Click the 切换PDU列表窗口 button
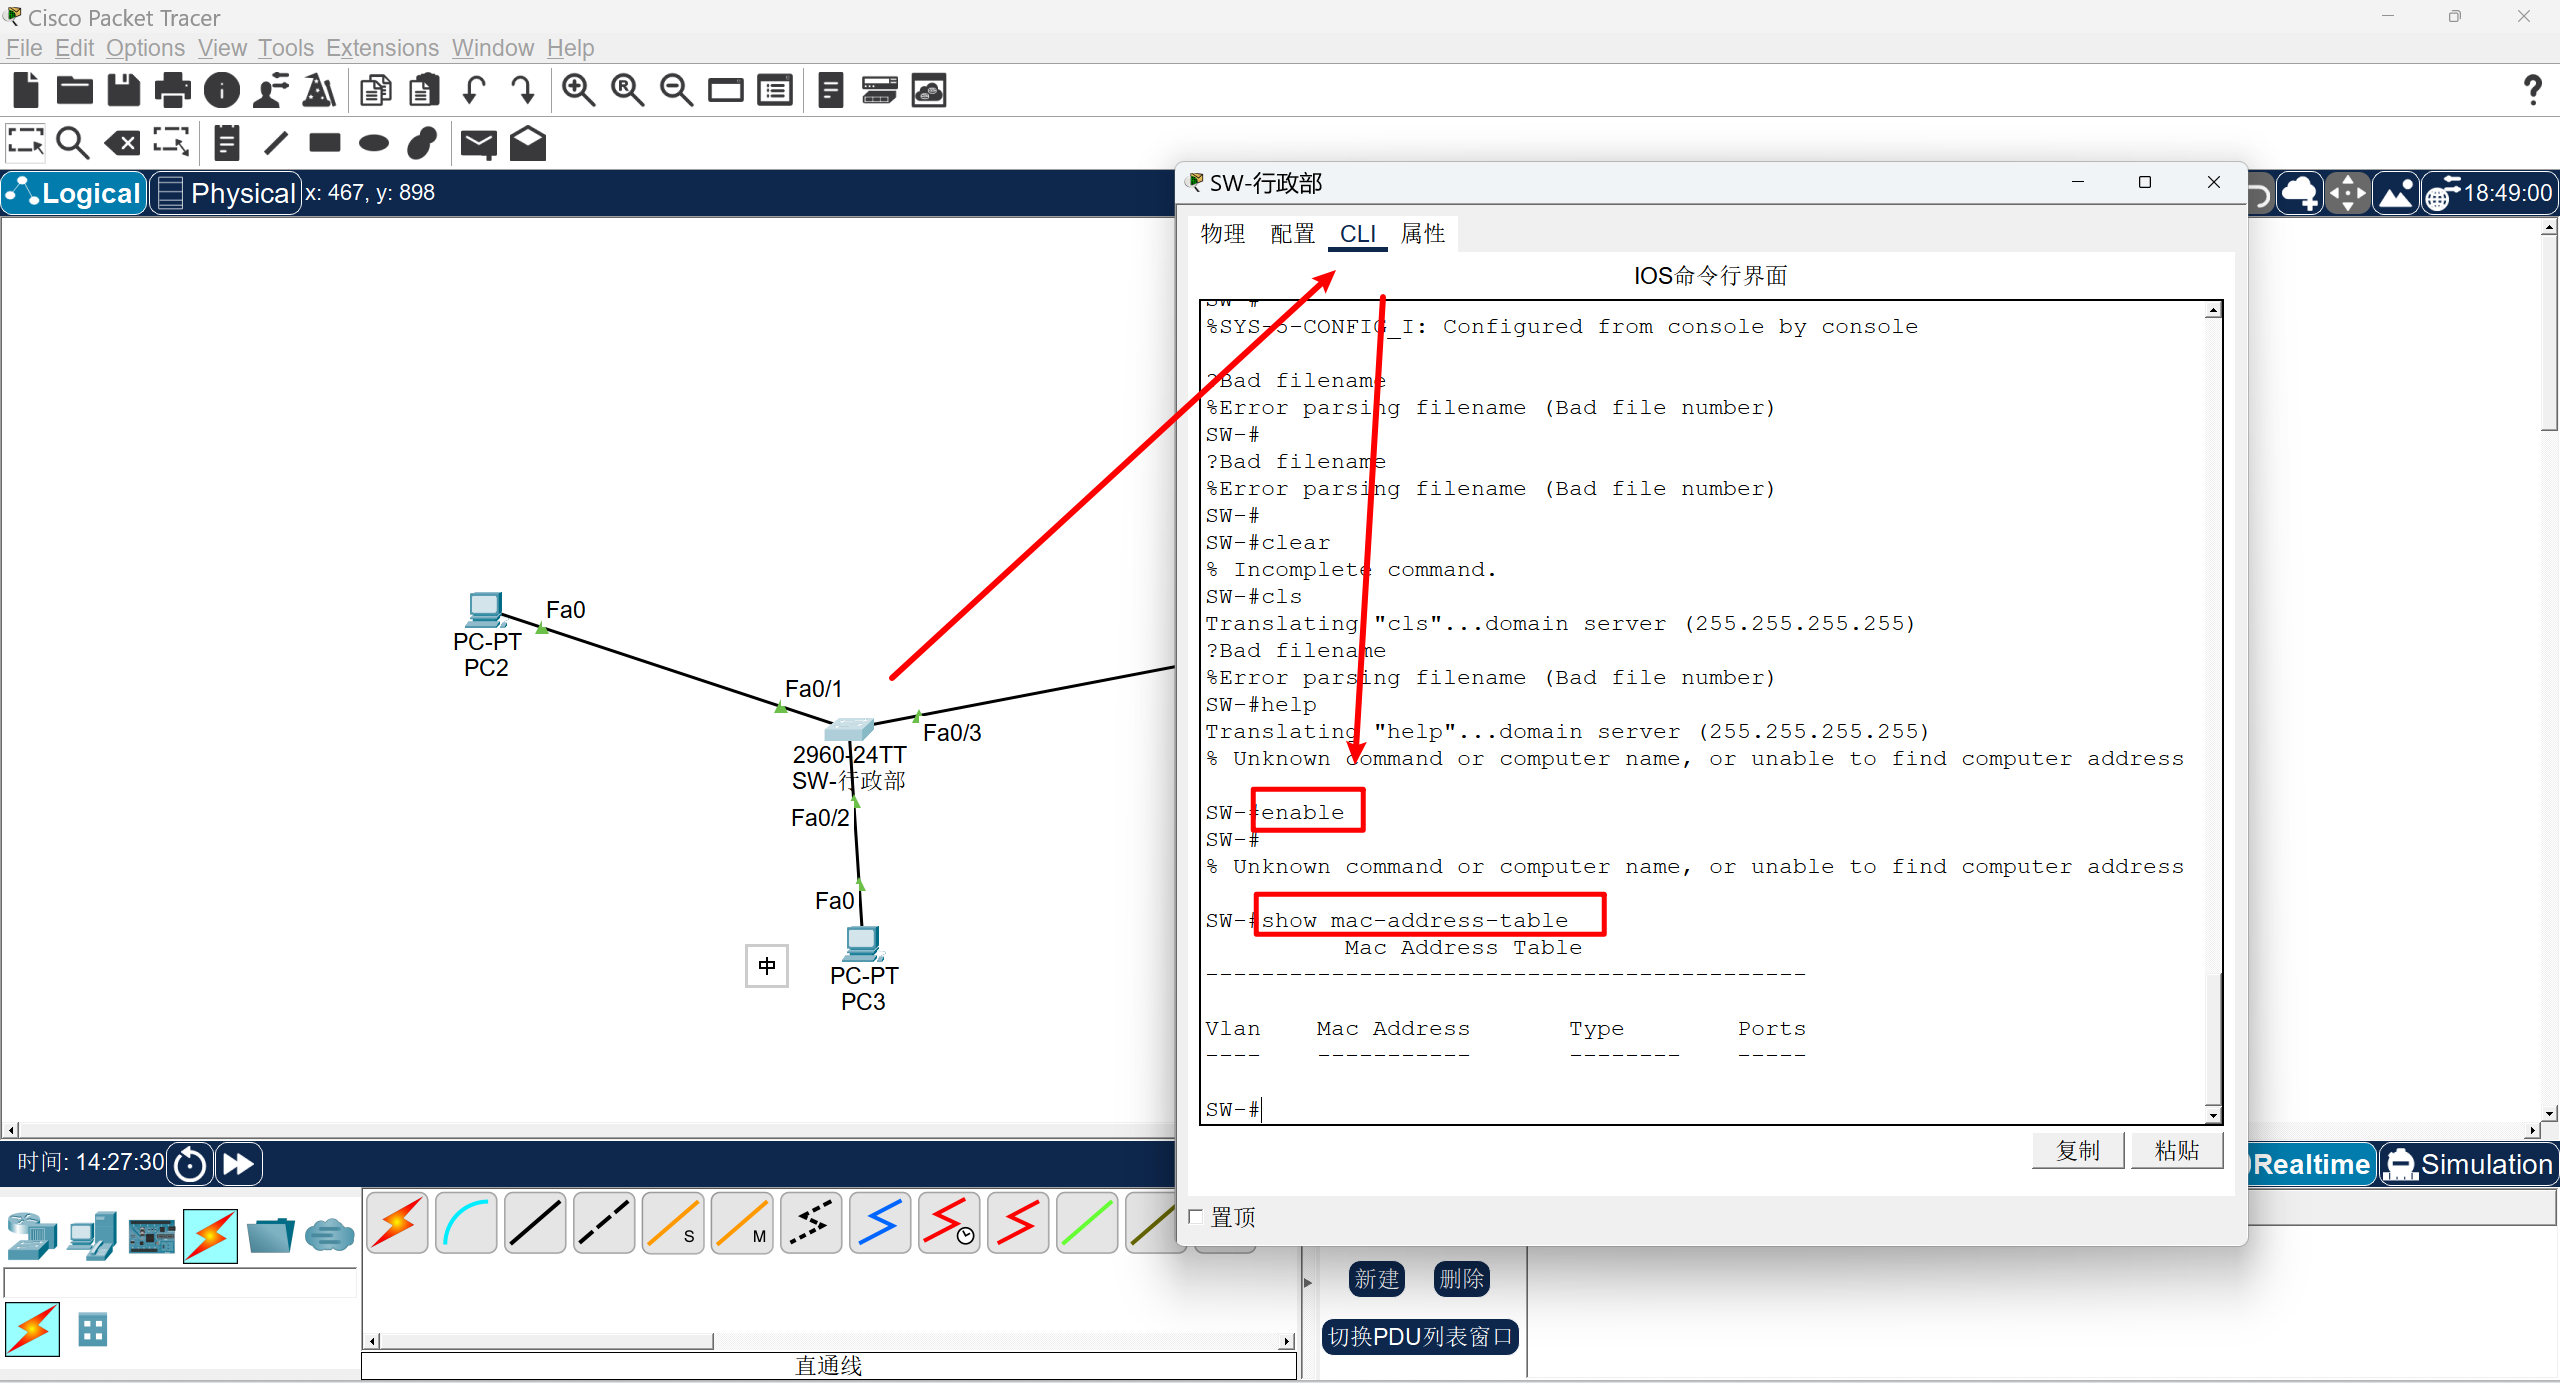 [x=1420, y=1337]
